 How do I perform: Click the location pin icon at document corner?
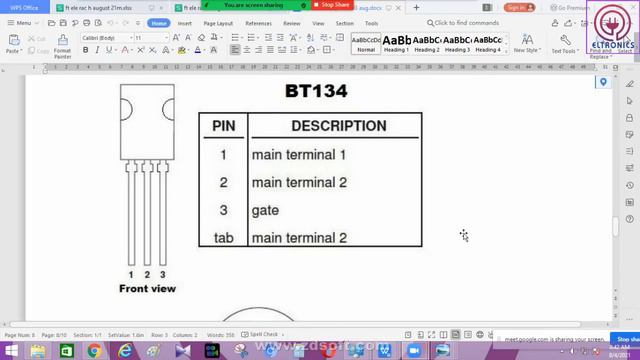tap(603, 82)
